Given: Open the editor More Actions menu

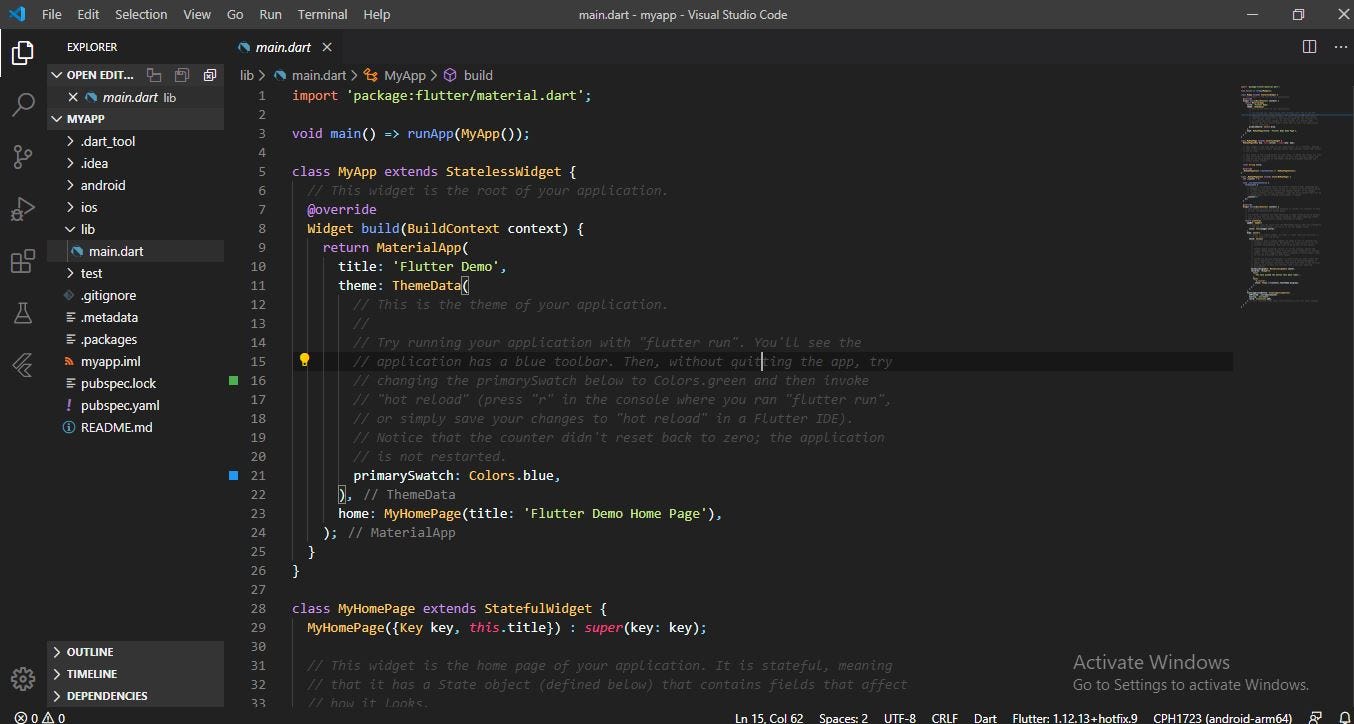Looking at the screenshot, I should click(1340, 47).
